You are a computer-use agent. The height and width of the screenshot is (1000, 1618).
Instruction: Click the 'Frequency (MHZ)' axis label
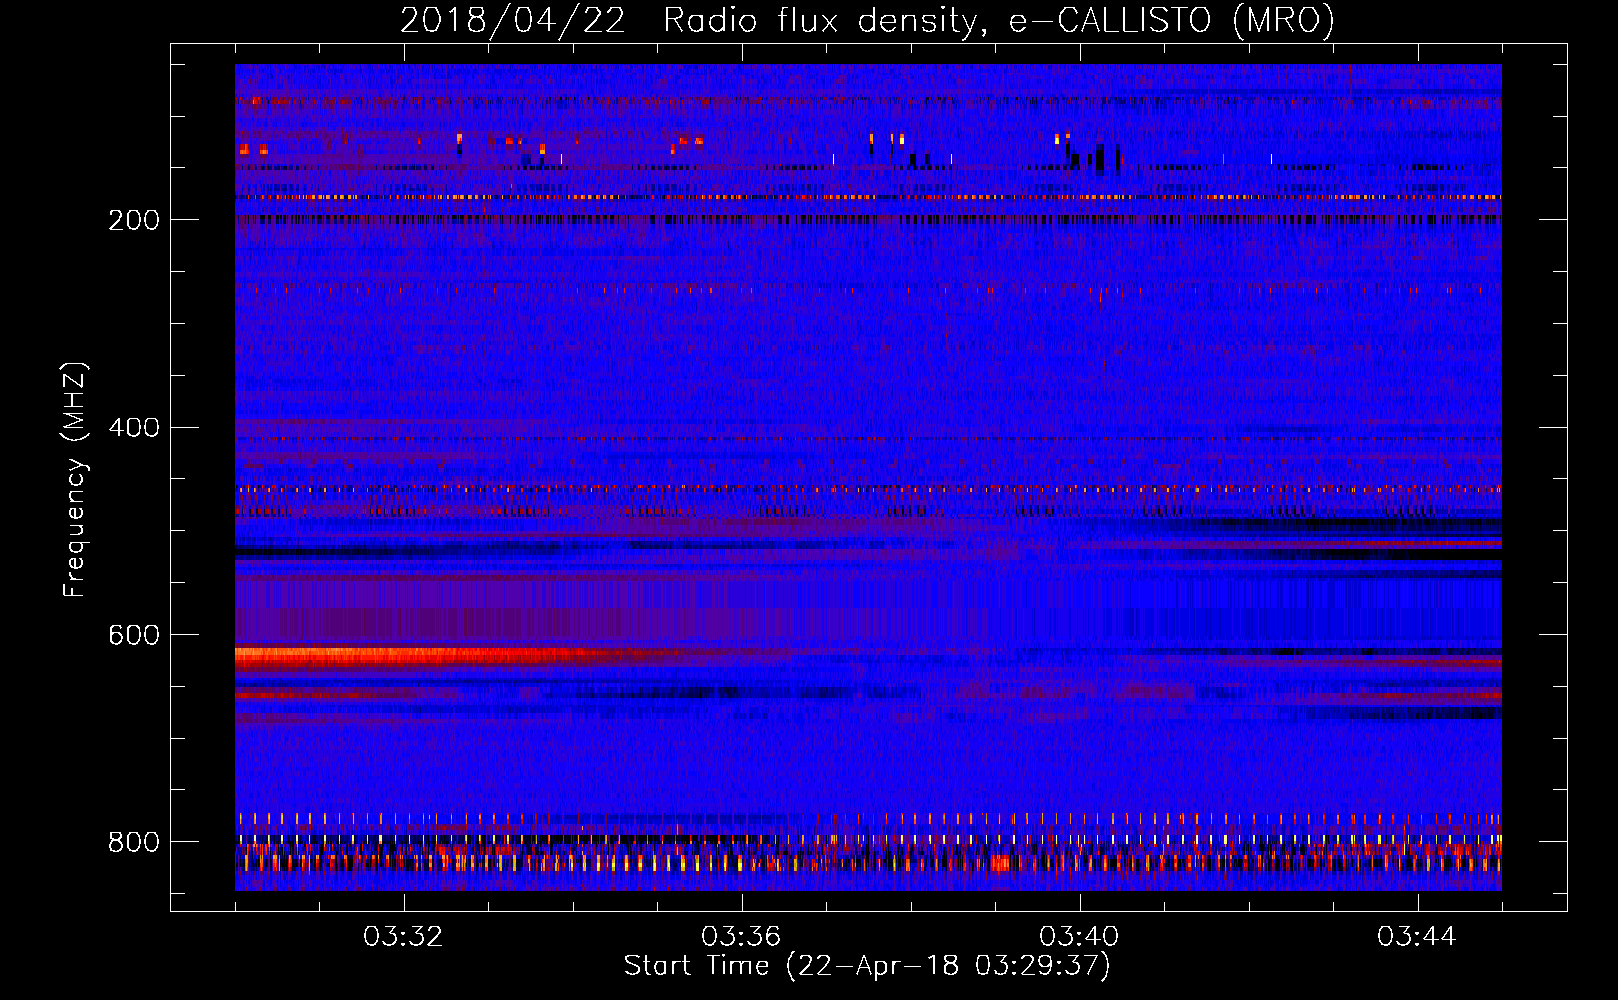(x=75, y=480)
